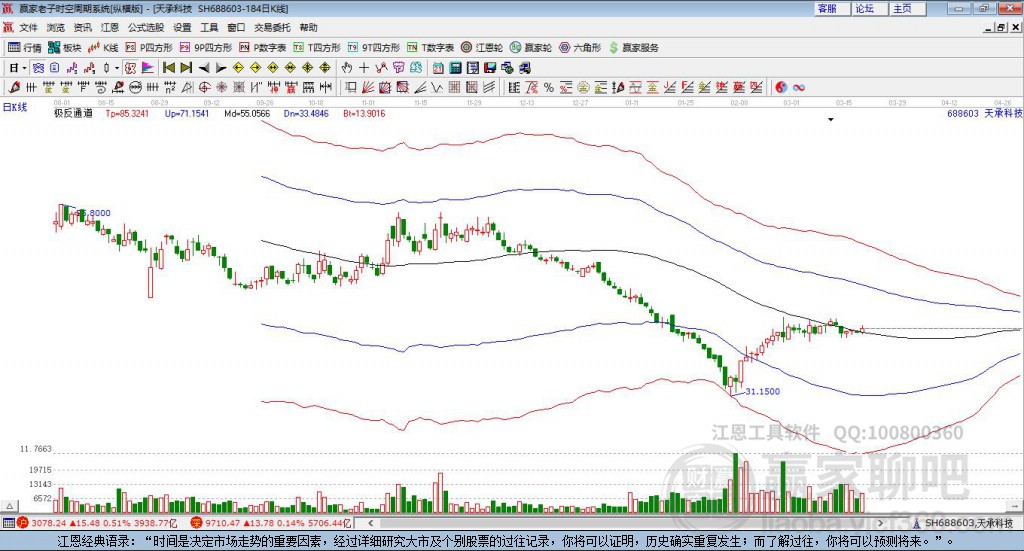1024x551 pixels.
Task: Click the 客服 button in title bar
Action: click(x=832, y=8)
